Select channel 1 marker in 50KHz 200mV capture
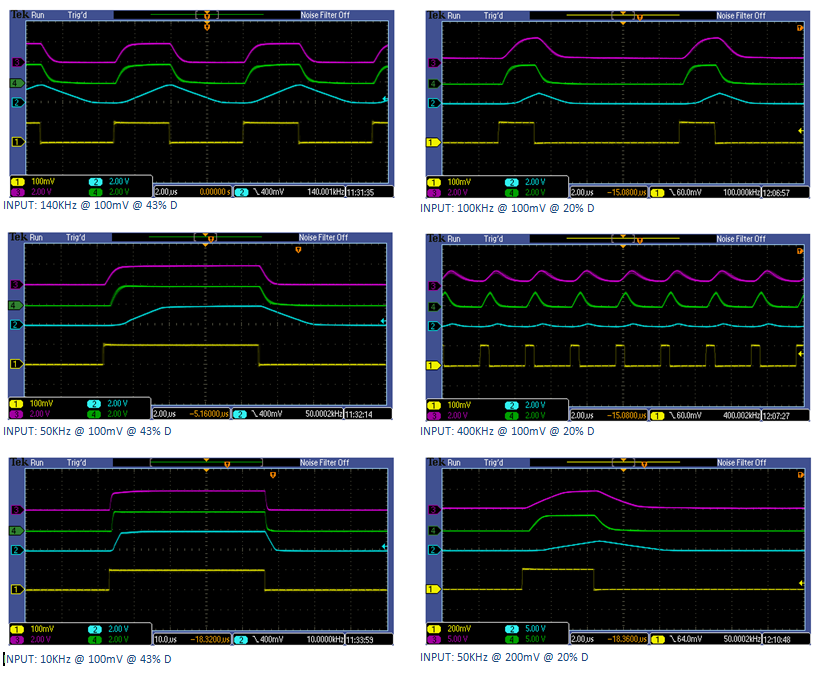822x677 pixels. [433, 589]
